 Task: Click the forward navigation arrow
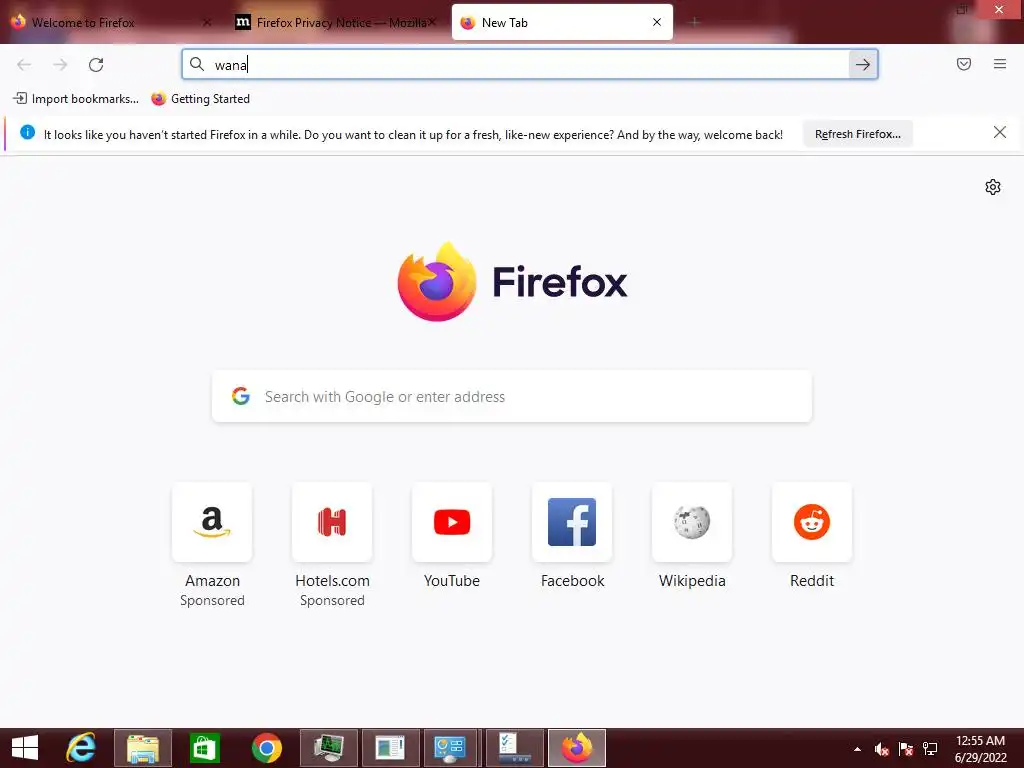click(60, 65)
